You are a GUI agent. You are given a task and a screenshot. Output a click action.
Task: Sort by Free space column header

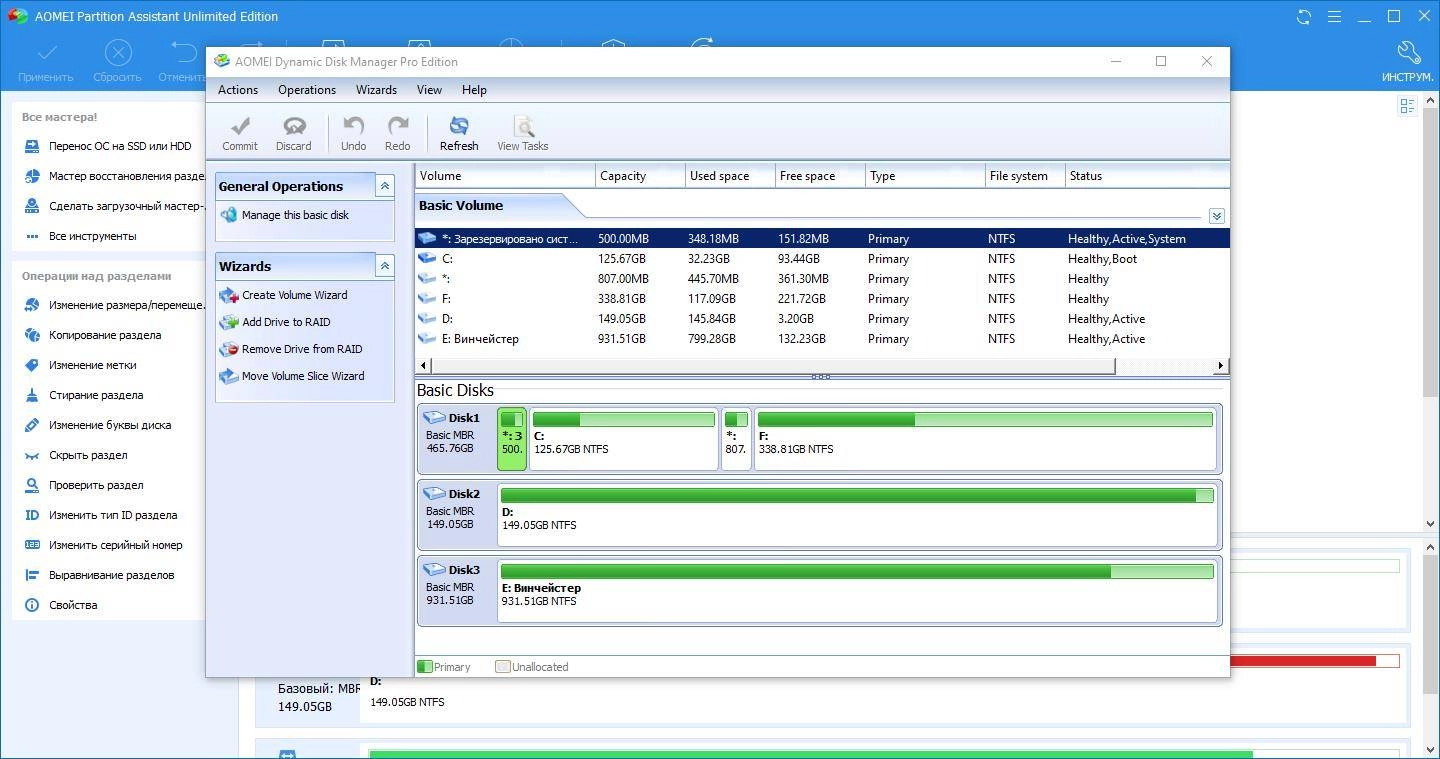[820, 176]
